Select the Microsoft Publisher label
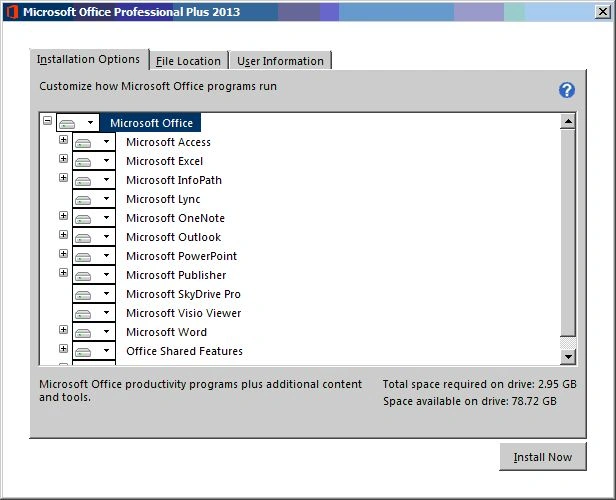The height and width of the screenshot is (500, 616). (x=176, y=275)
